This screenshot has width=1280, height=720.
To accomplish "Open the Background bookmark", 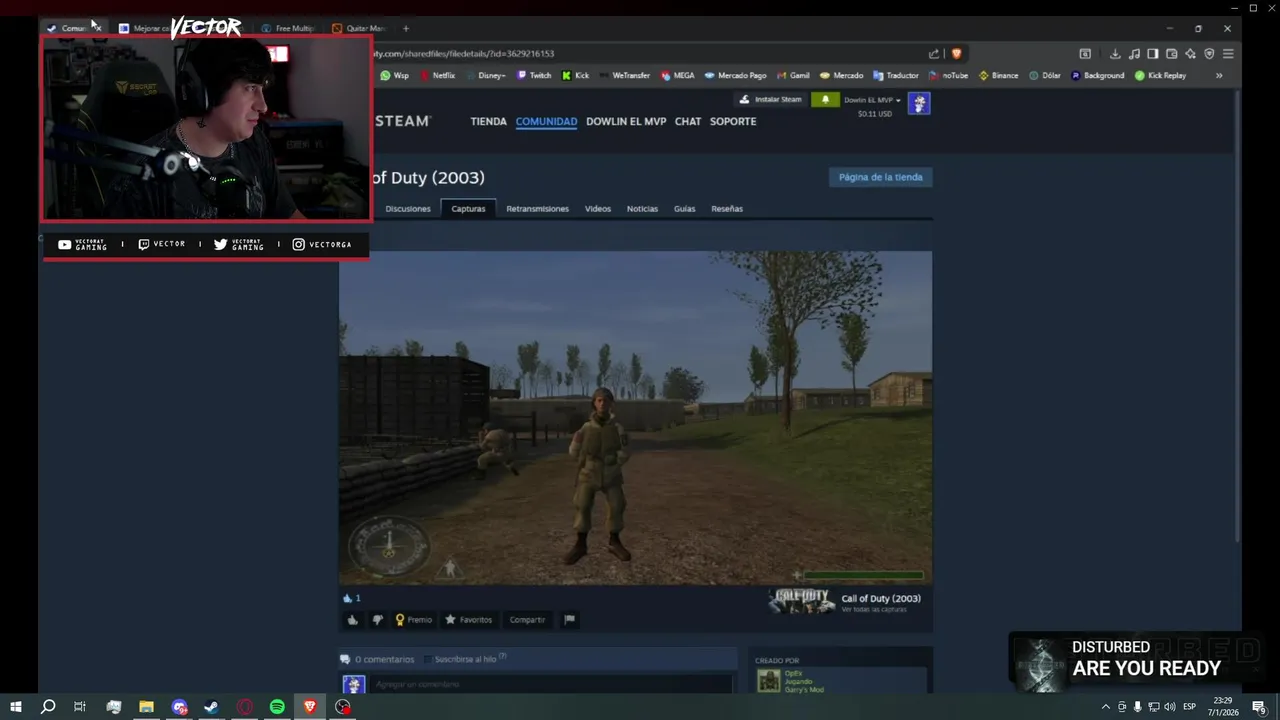I will point(1097,76).
